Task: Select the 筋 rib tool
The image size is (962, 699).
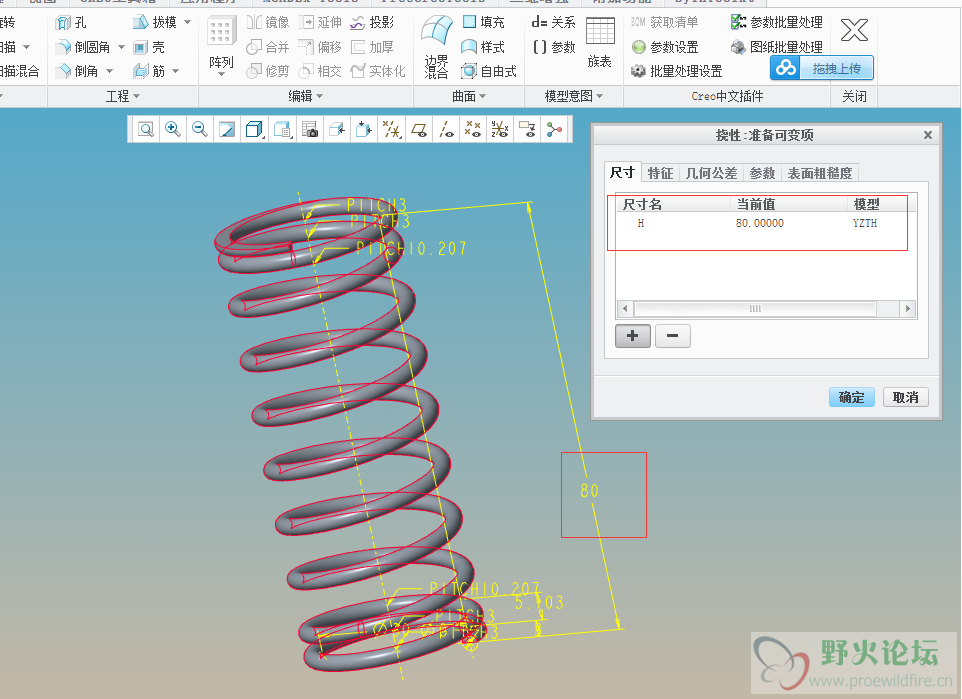Action: pyautogui.click(x=149, y=71)
